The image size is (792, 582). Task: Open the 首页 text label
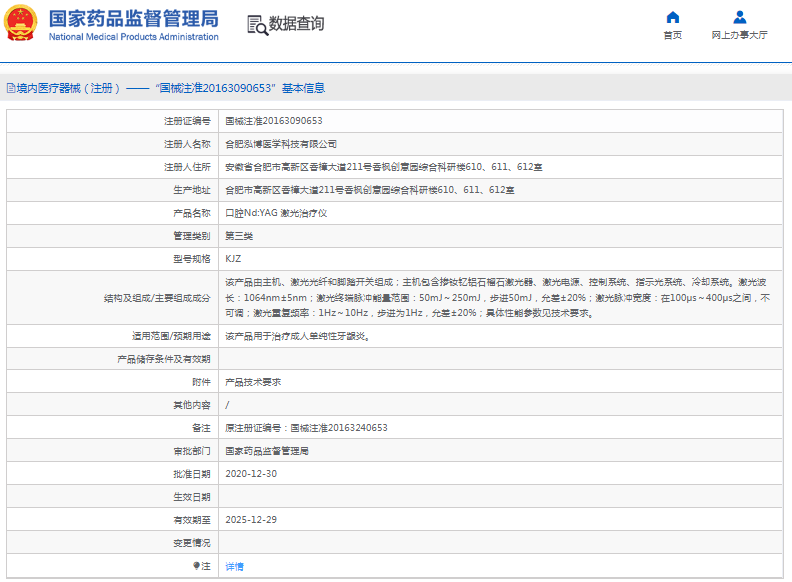672,35
